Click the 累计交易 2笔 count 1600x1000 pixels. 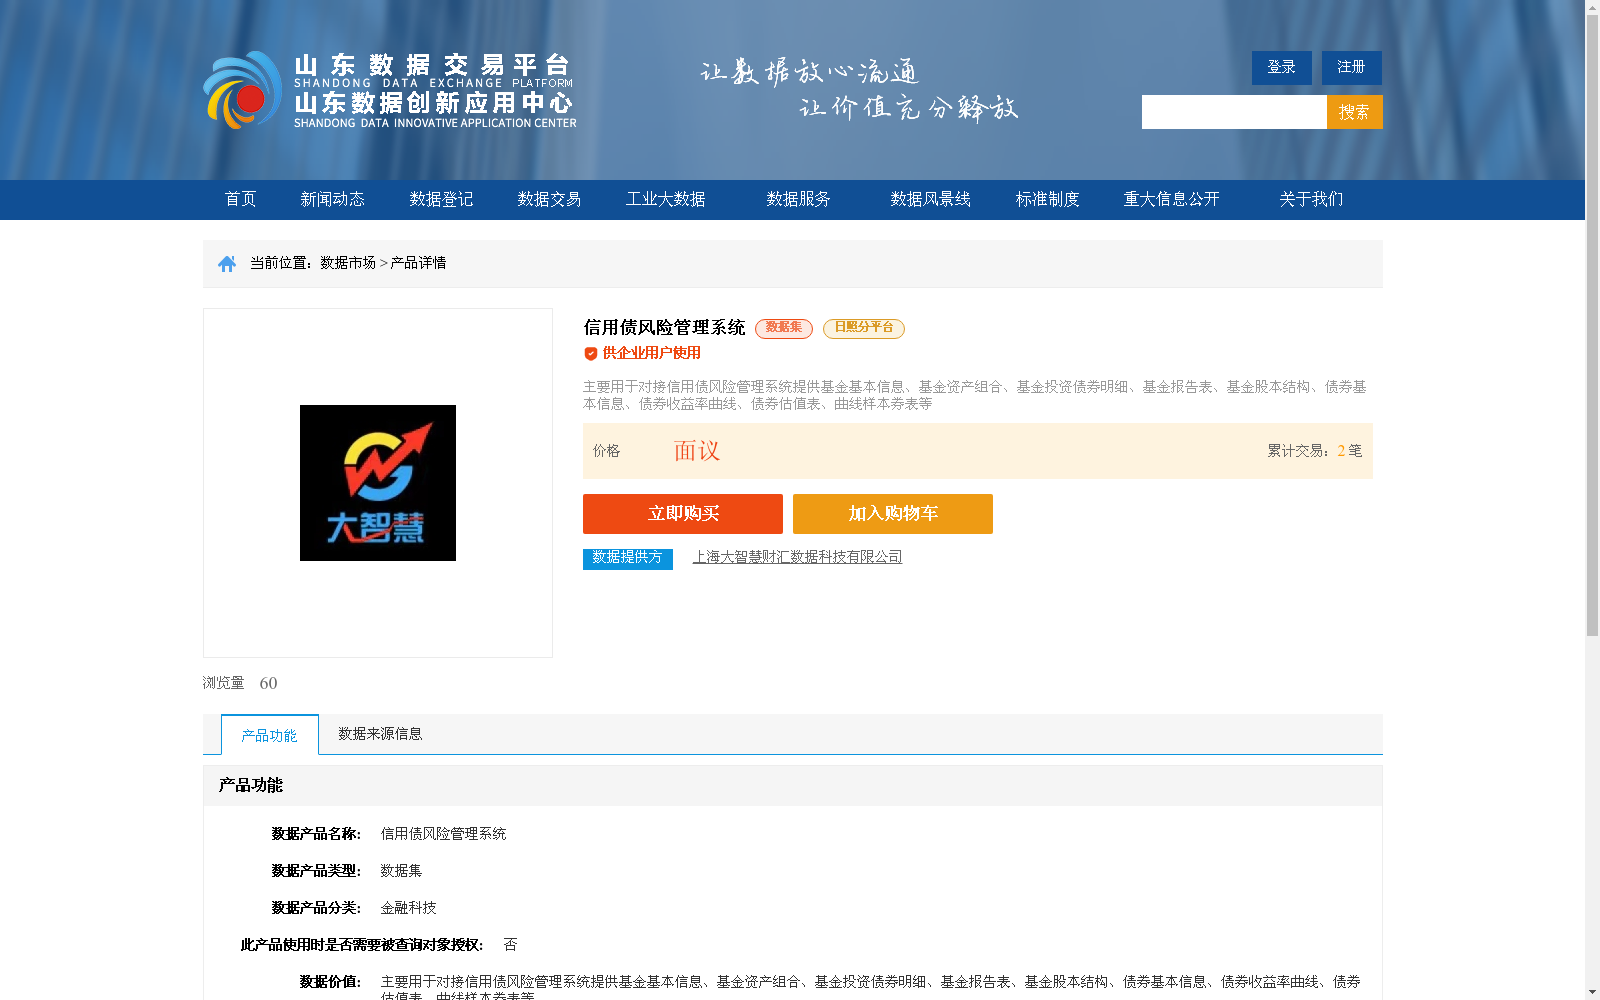click(x=1315, y=451)
